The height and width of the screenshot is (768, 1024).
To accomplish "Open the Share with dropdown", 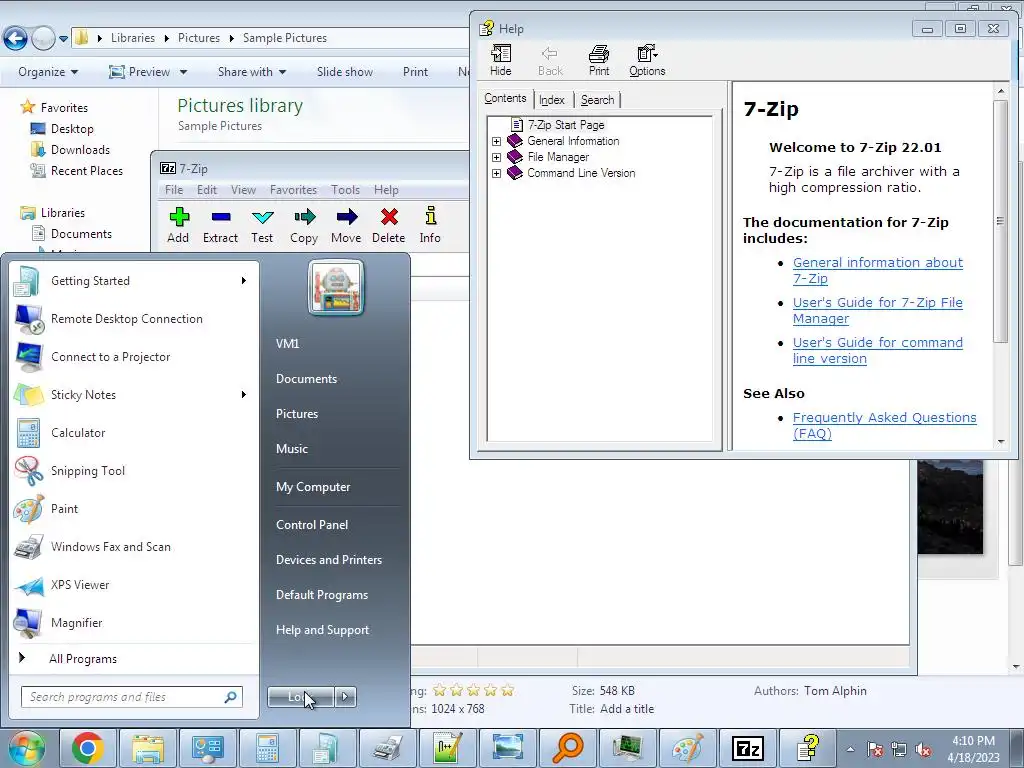I will pos(252,72).
